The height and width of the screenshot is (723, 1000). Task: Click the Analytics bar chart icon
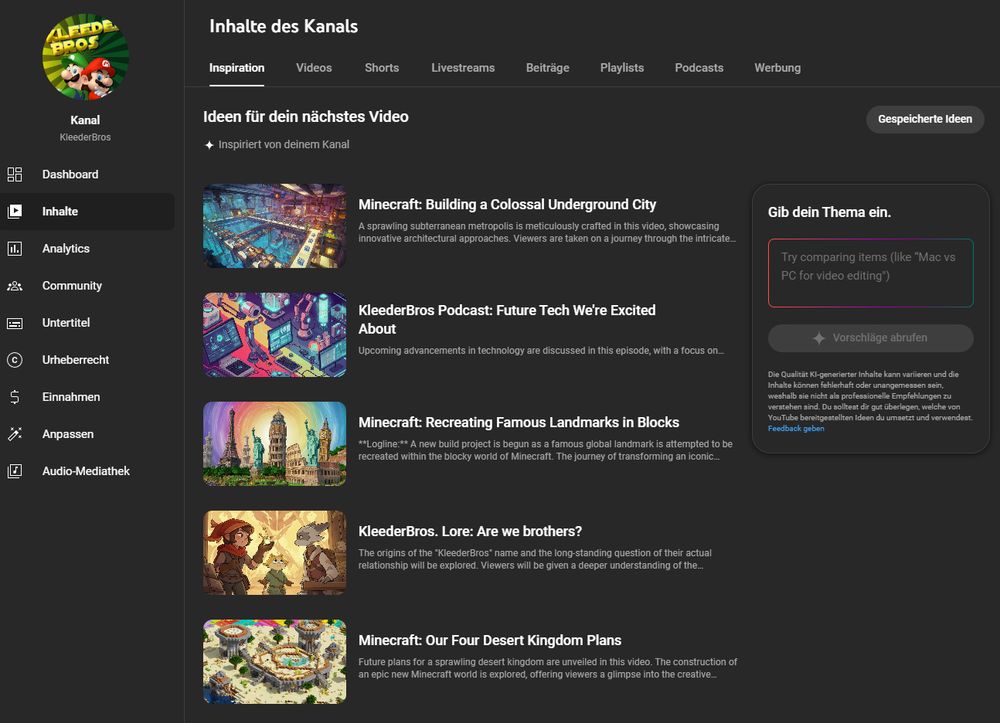point(15,249)
